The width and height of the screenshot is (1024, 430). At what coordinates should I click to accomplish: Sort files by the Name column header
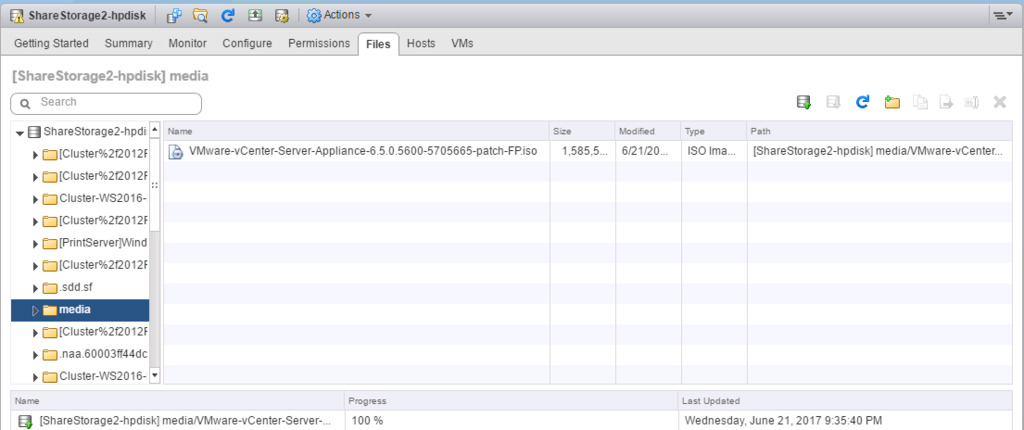[356, 131]
